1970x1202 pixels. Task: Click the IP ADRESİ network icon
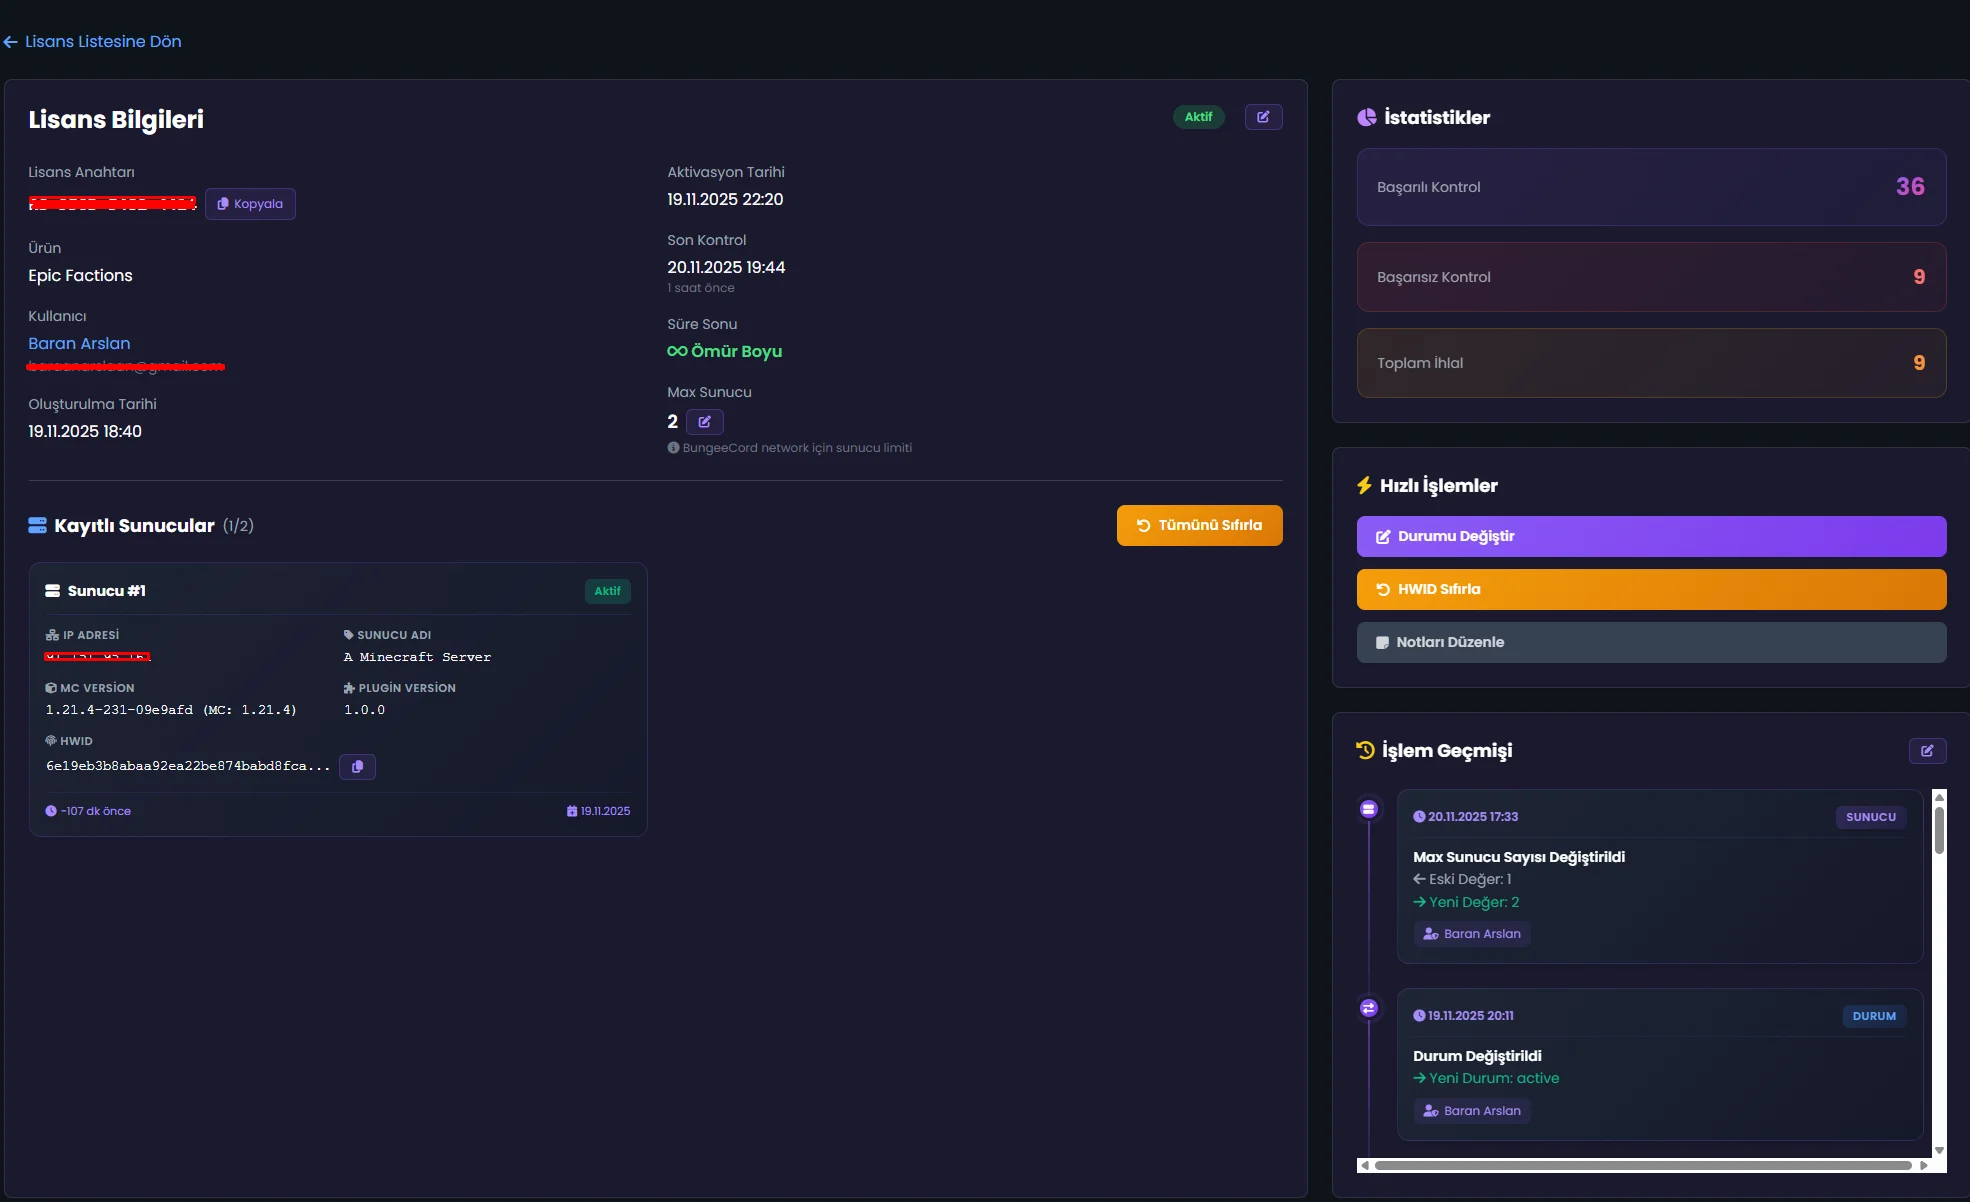point(52,635)
